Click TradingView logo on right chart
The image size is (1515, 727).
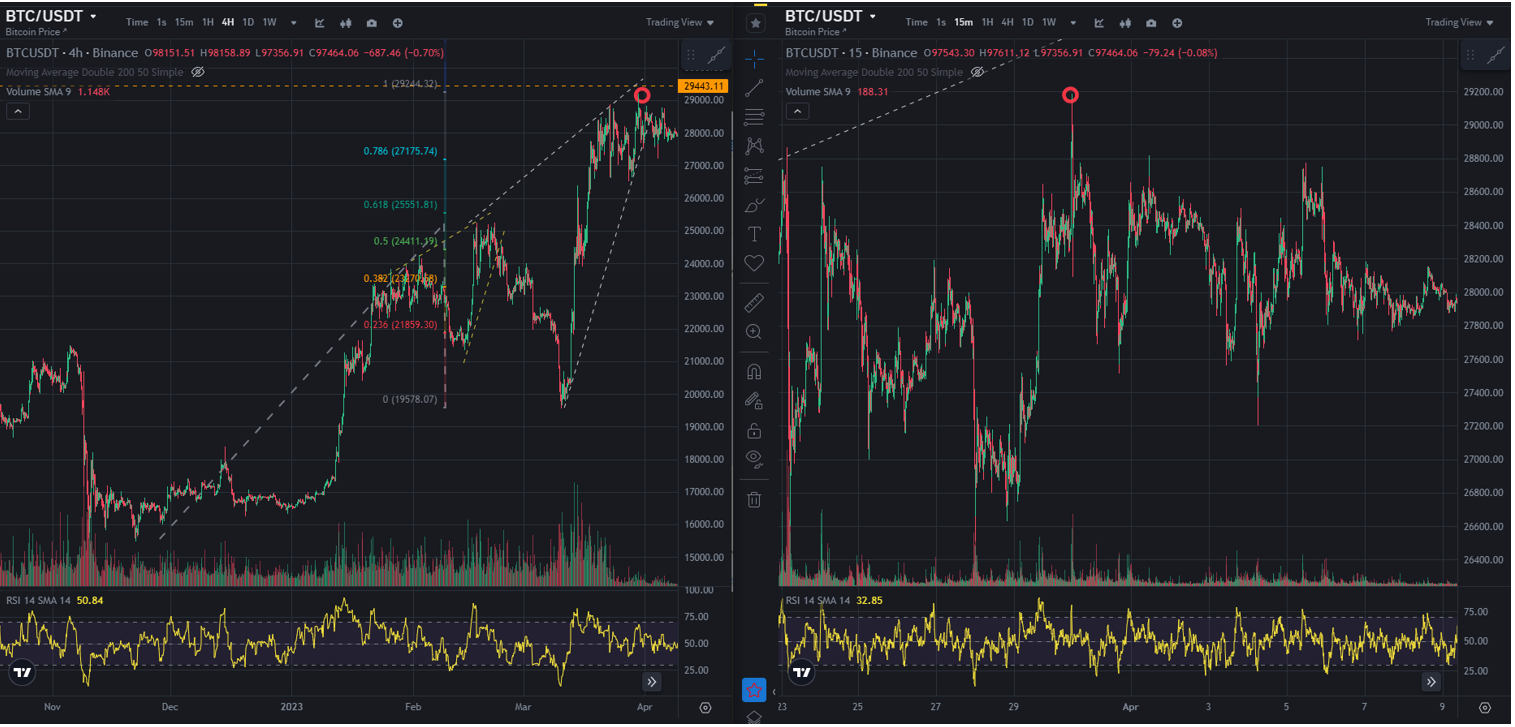802,673
